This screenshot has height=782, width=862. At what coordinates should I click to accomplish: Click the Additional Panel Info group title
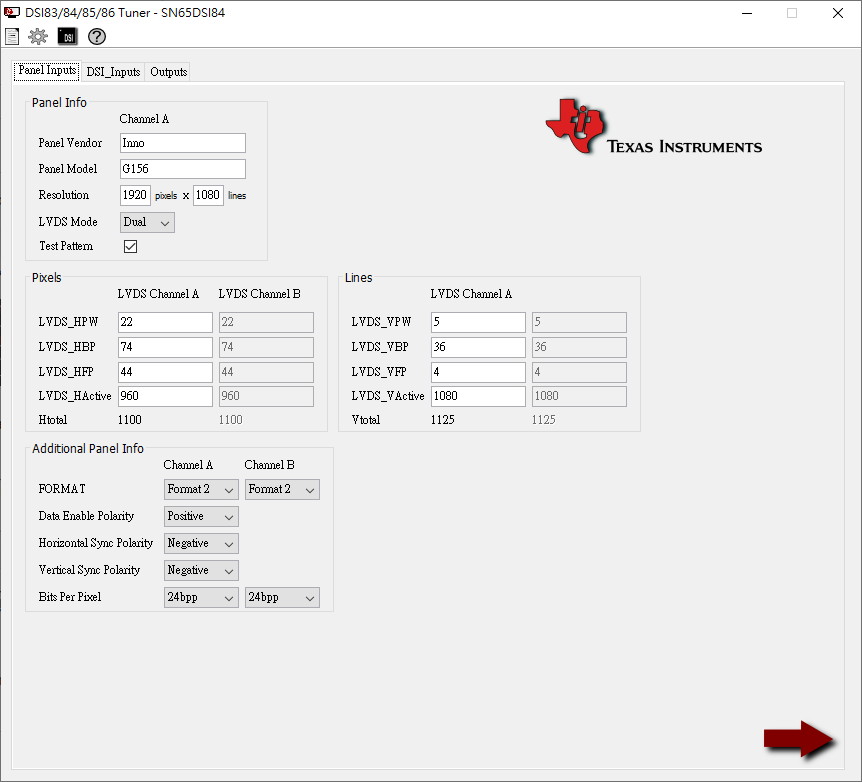tap(88, 449)
